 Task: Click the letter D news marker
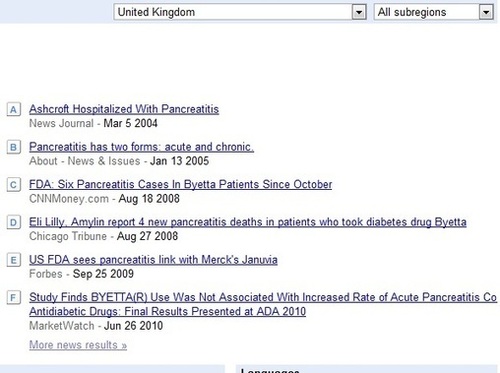click(x=14, y=222)
